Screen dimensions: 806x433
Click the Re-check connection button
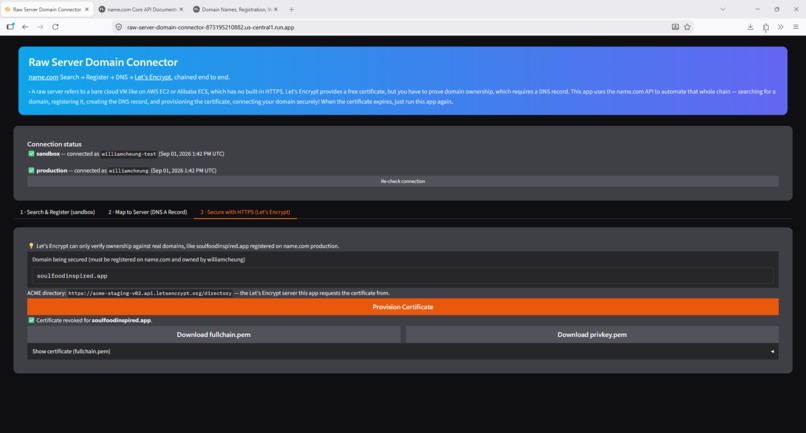[x=402, y=182]
